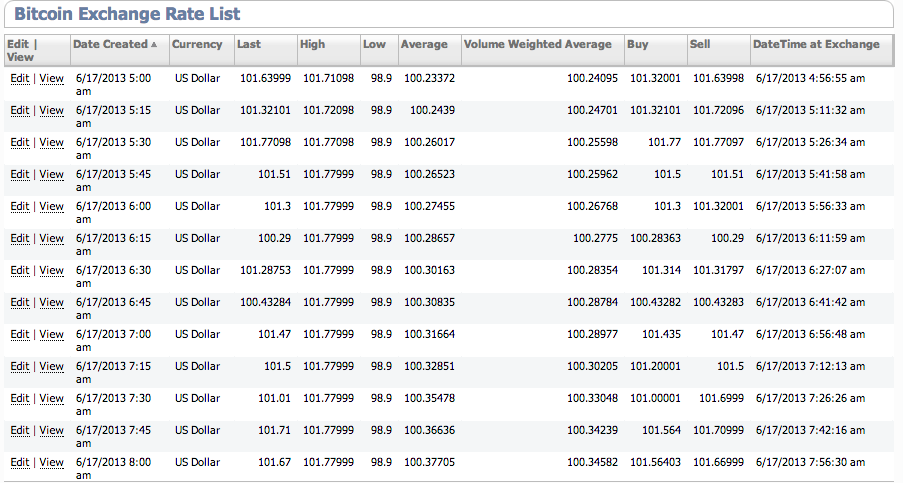View the 6/17/2013 5:30 am row

point(51,143)
